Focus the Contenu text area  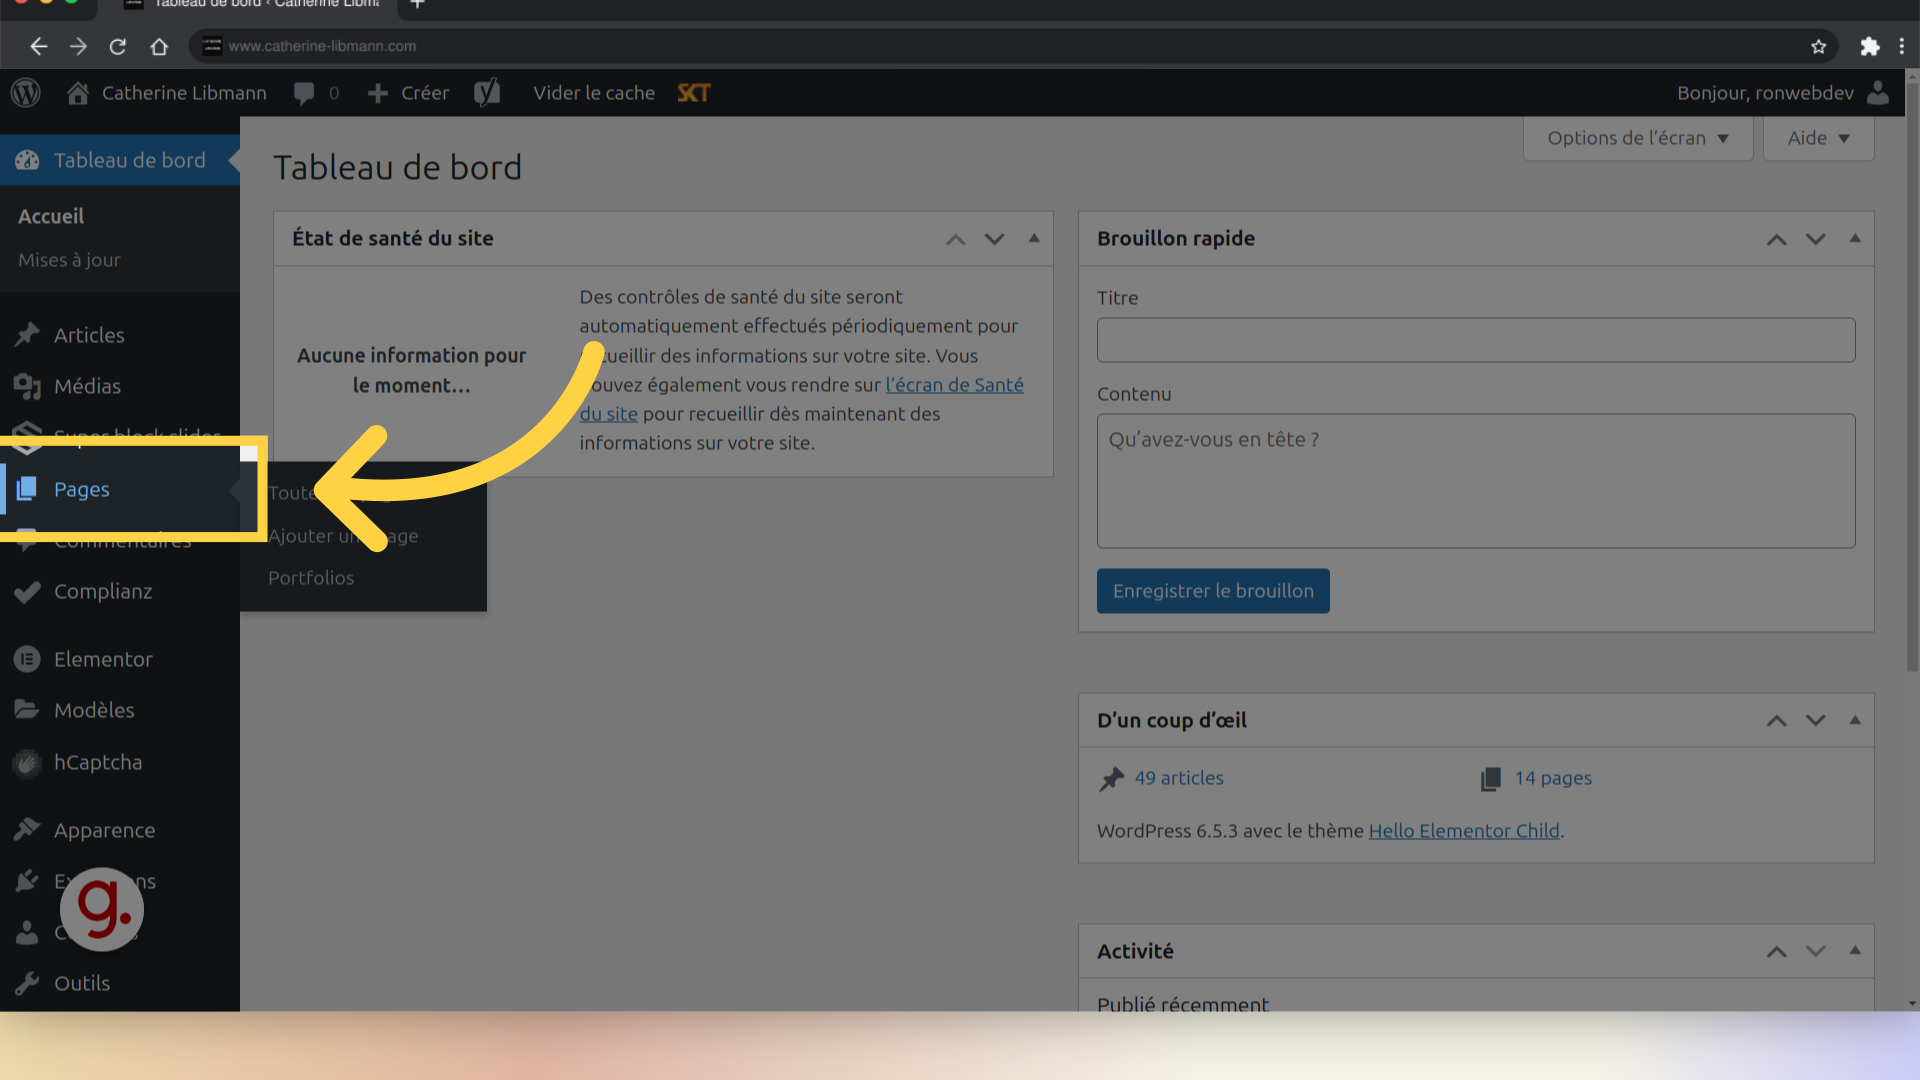pyautogui.click(x=1476, y=481)
